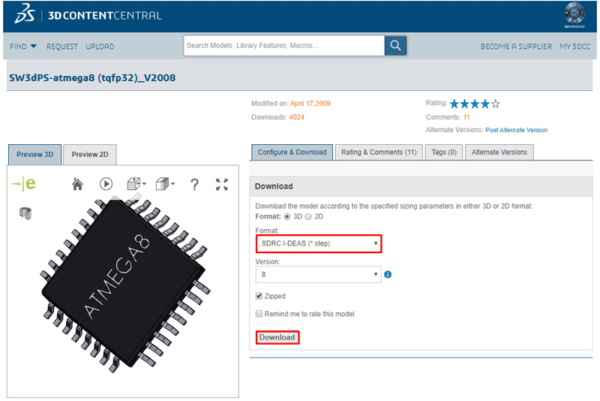This screenshot has width=600, height=401.
Task: Click the Version info icon
Action: click(388, 274)
